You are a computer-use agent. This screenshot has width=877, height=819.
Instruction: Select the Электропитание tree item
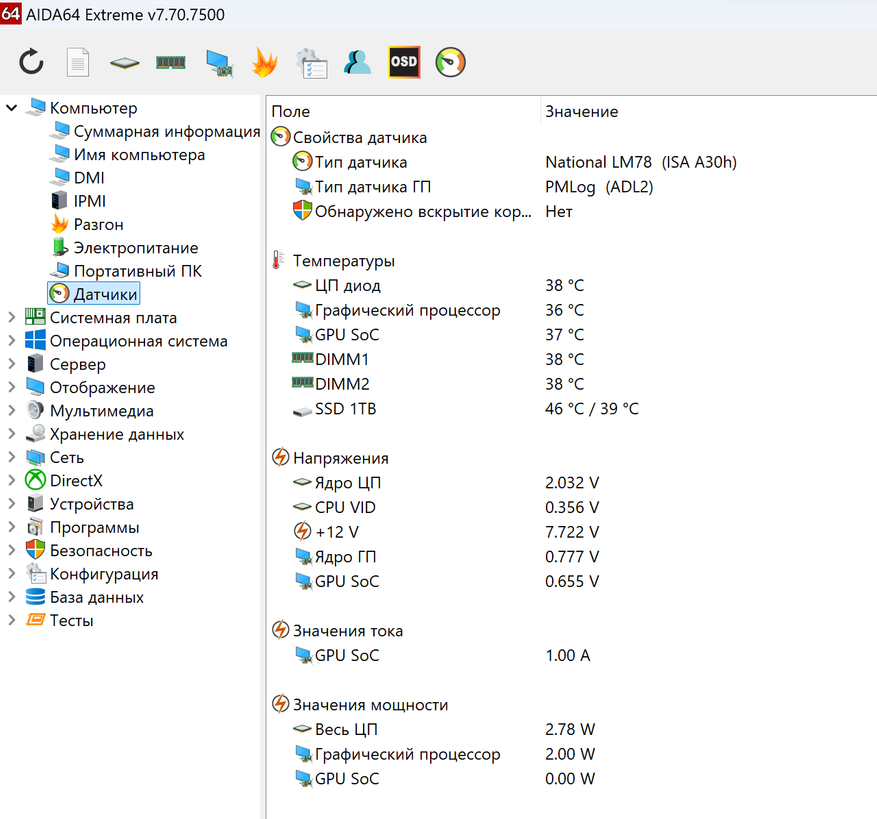pos(135,248)
